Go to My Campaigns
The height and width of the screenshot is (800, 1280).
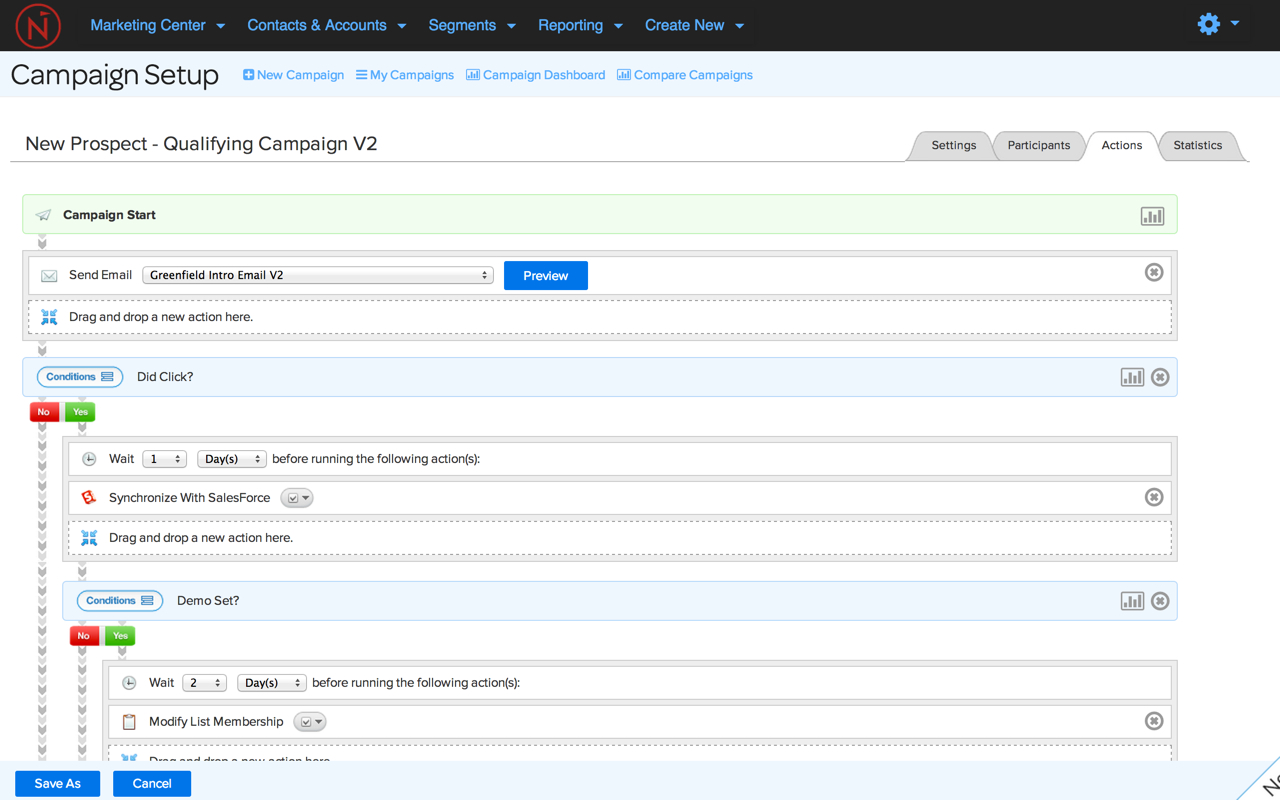pos(405,75)
